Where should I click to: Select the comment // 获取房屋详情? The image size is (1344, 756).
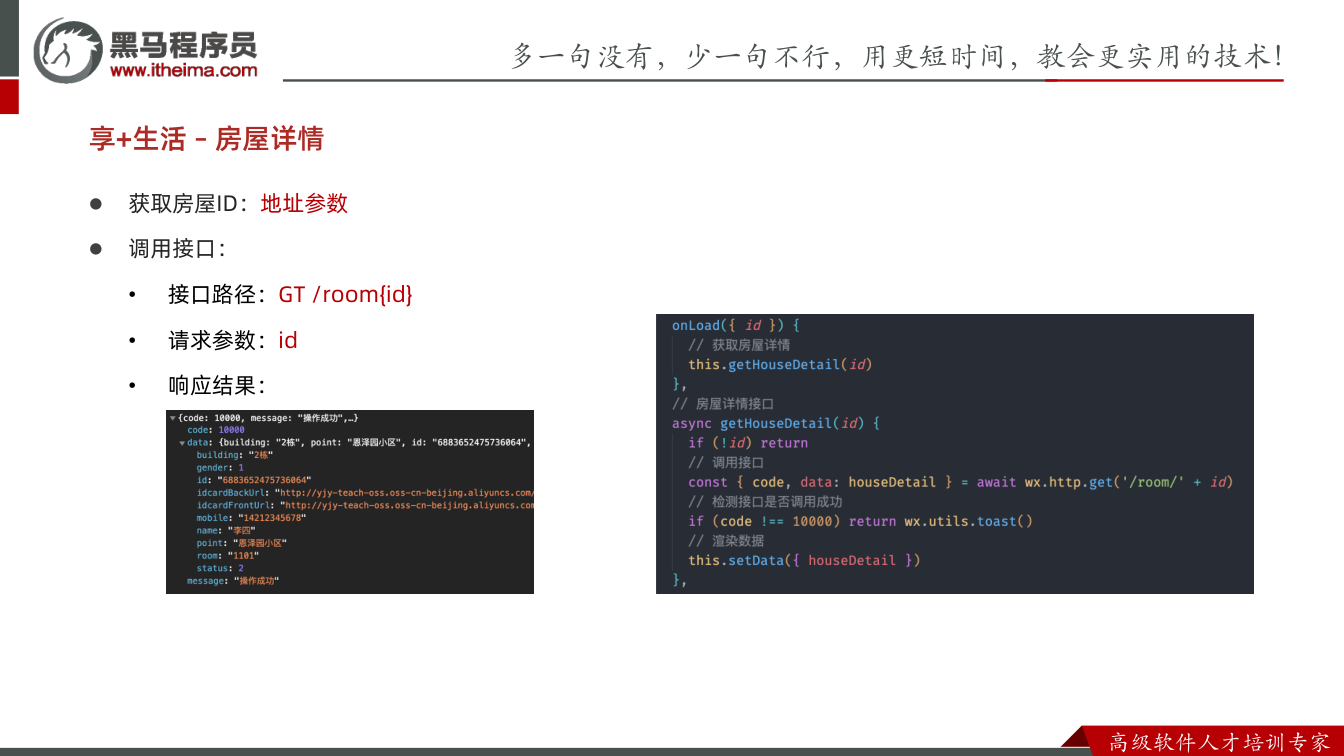click(739, 345)
